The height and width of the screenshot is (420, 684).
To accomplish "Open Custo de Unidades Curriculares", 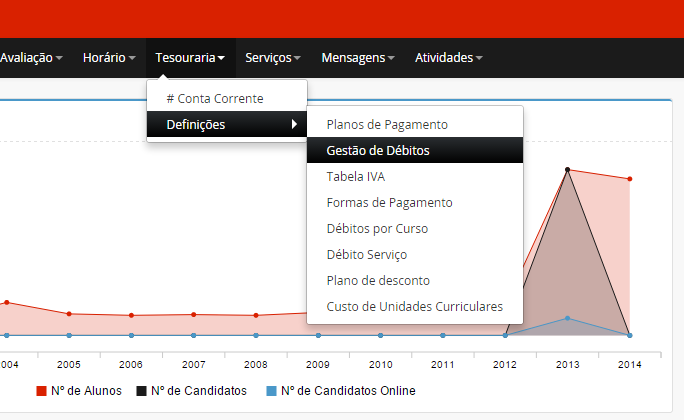I will click(x=414, y=307).
